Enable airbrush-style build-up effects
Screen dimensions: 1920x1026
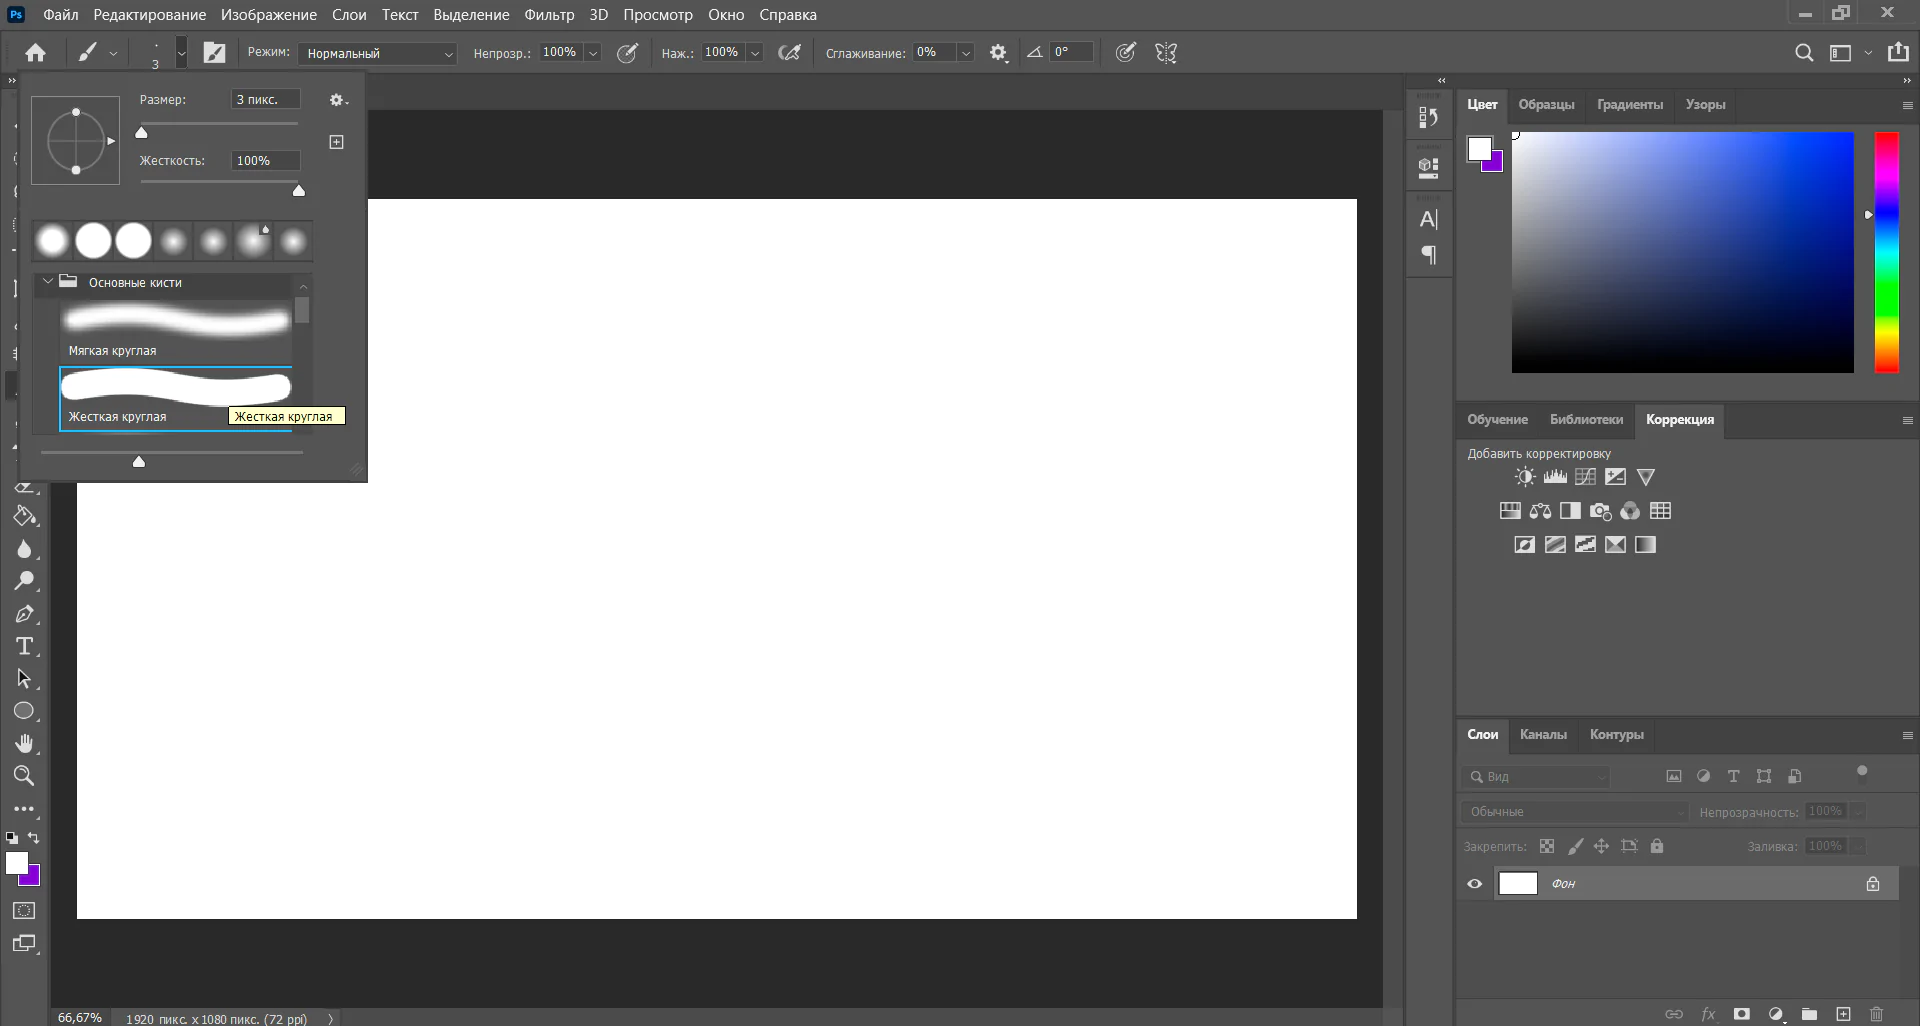[789, 53]
